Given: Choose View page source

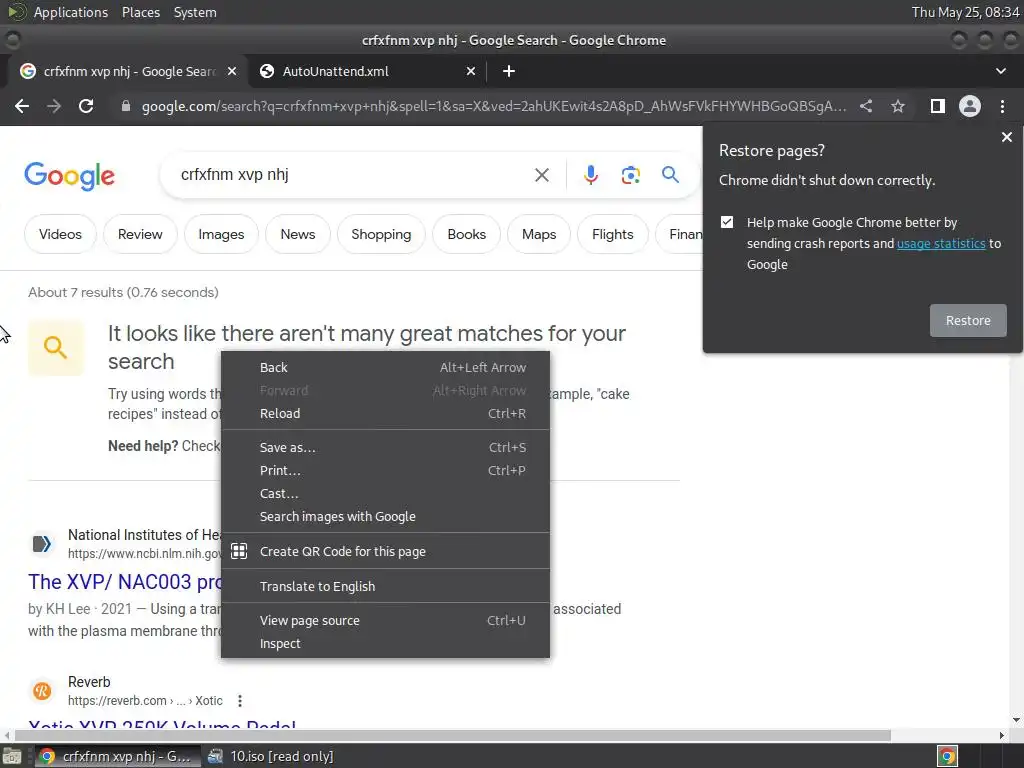Looking at the screenshot, I should 385,620.
